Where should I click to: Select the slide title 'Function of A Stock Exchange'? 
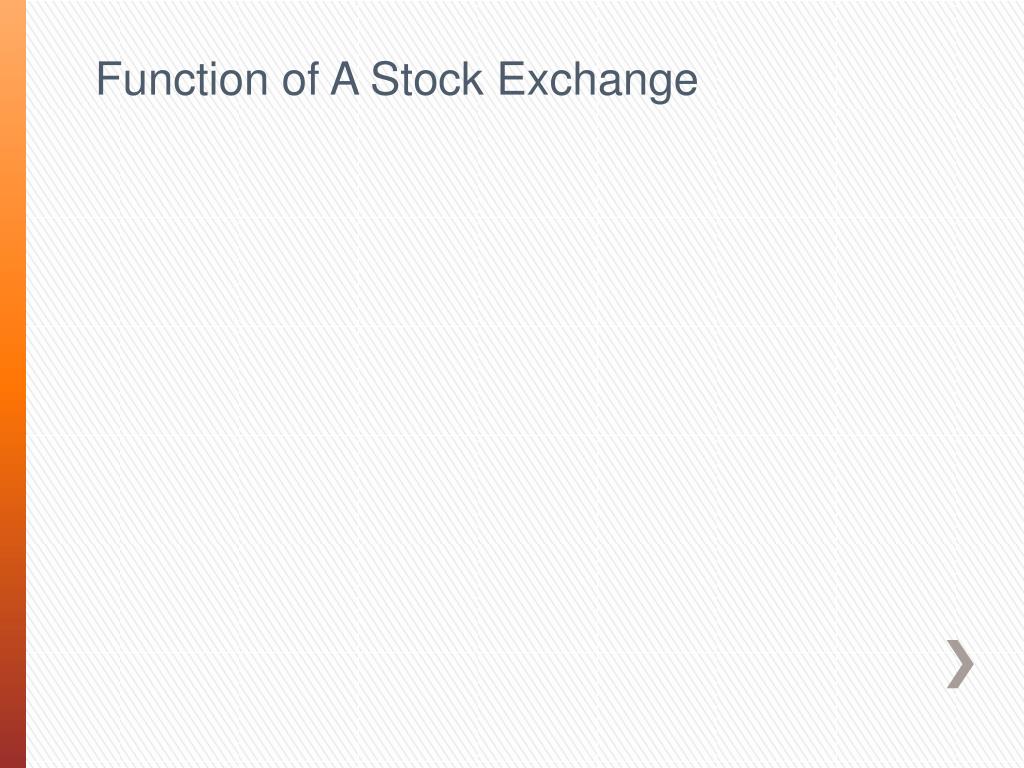(397, 80)
